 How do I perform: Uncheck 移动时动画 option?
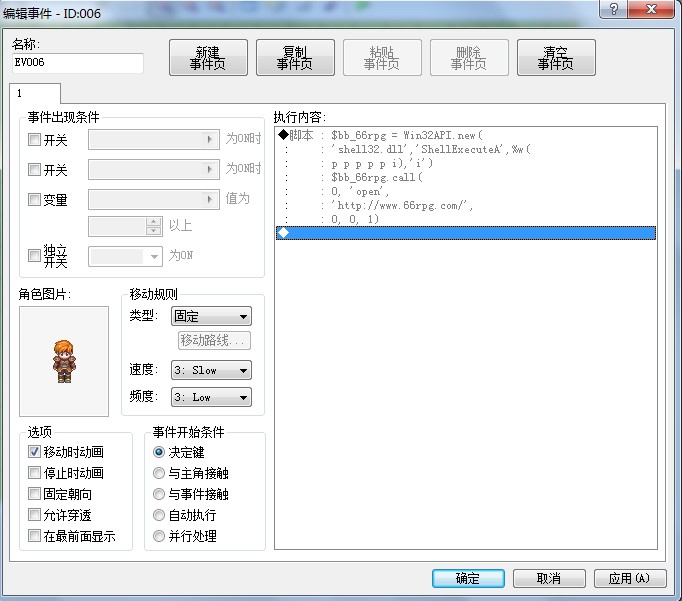coord(34,452)
